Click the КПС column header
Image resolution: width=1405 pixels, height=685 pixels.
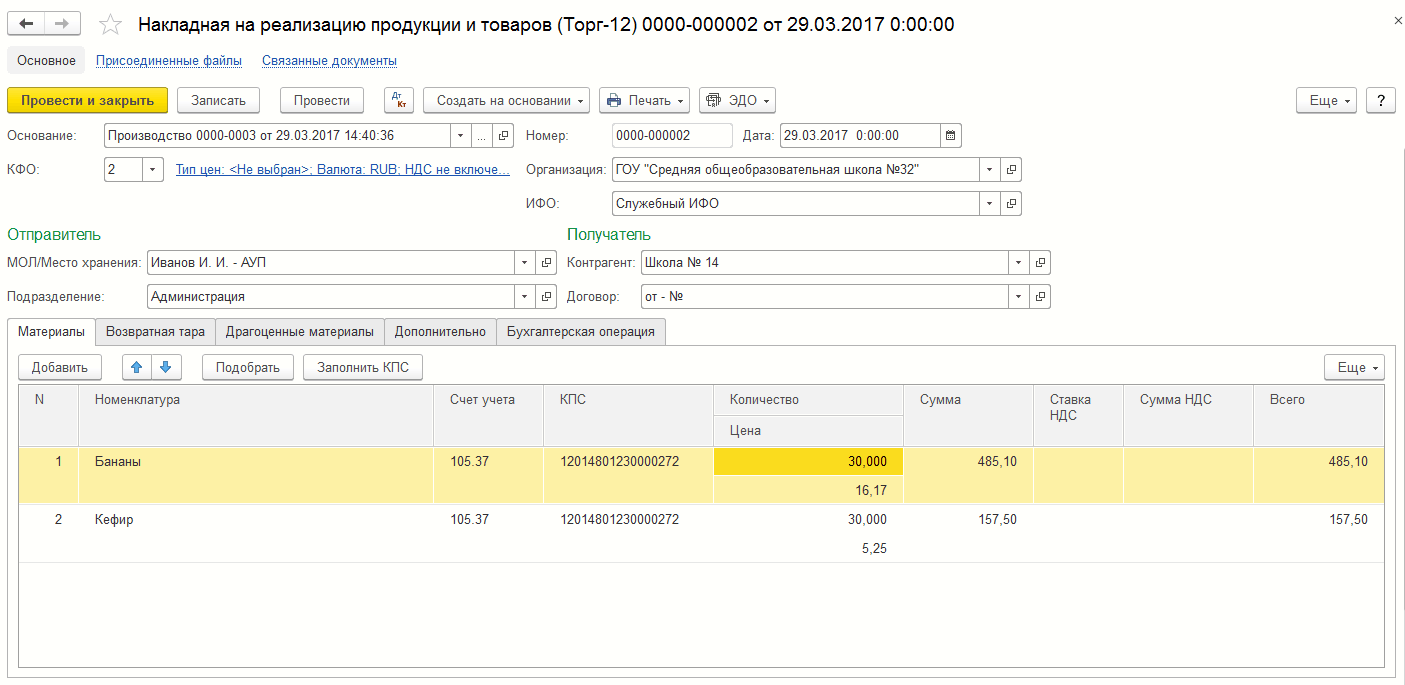628,415
